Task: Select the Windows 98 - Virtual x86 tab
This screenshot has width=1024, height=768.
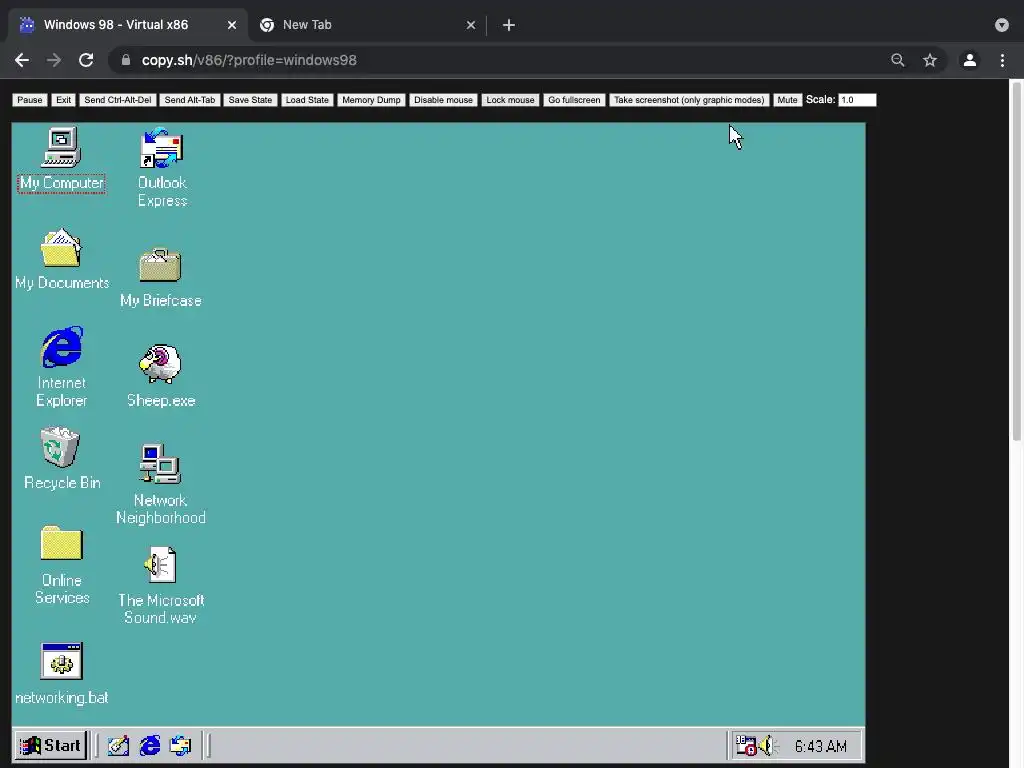Action: [127, 25]
